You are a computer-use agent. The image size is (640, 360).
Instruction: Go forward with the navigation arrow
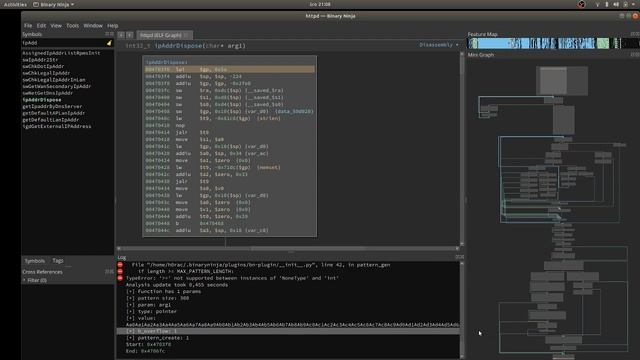pos(129,35)
